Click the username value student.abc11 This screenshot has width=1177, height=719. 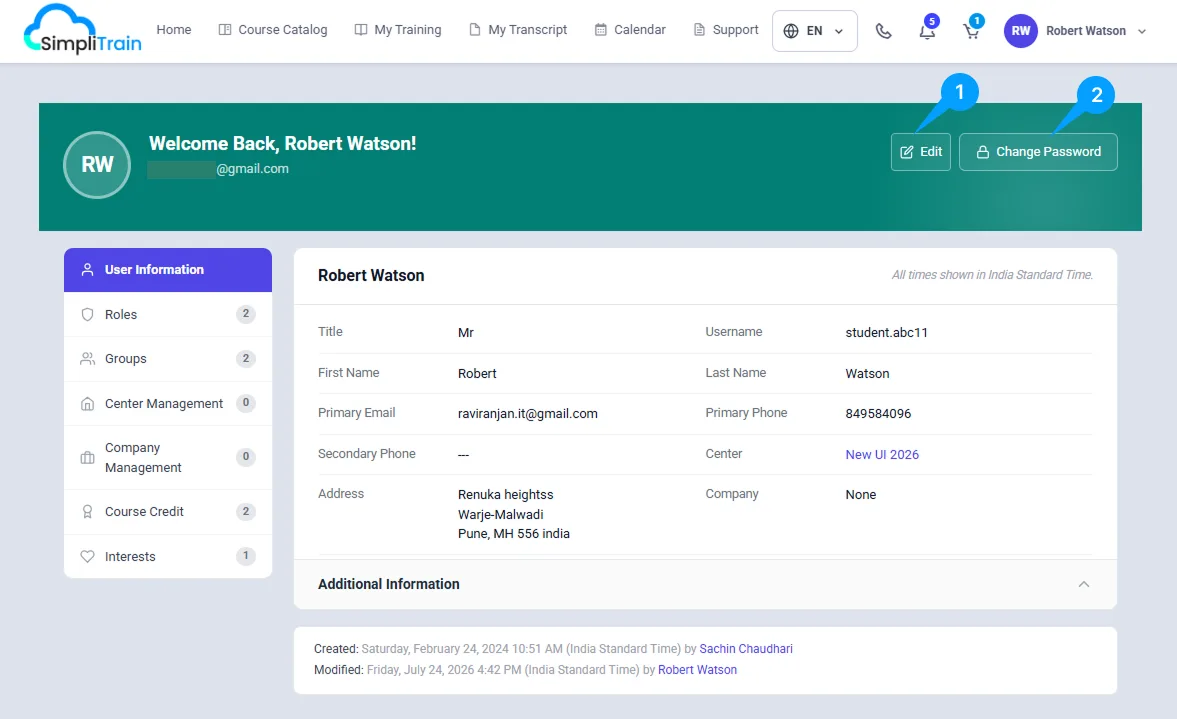887,332
